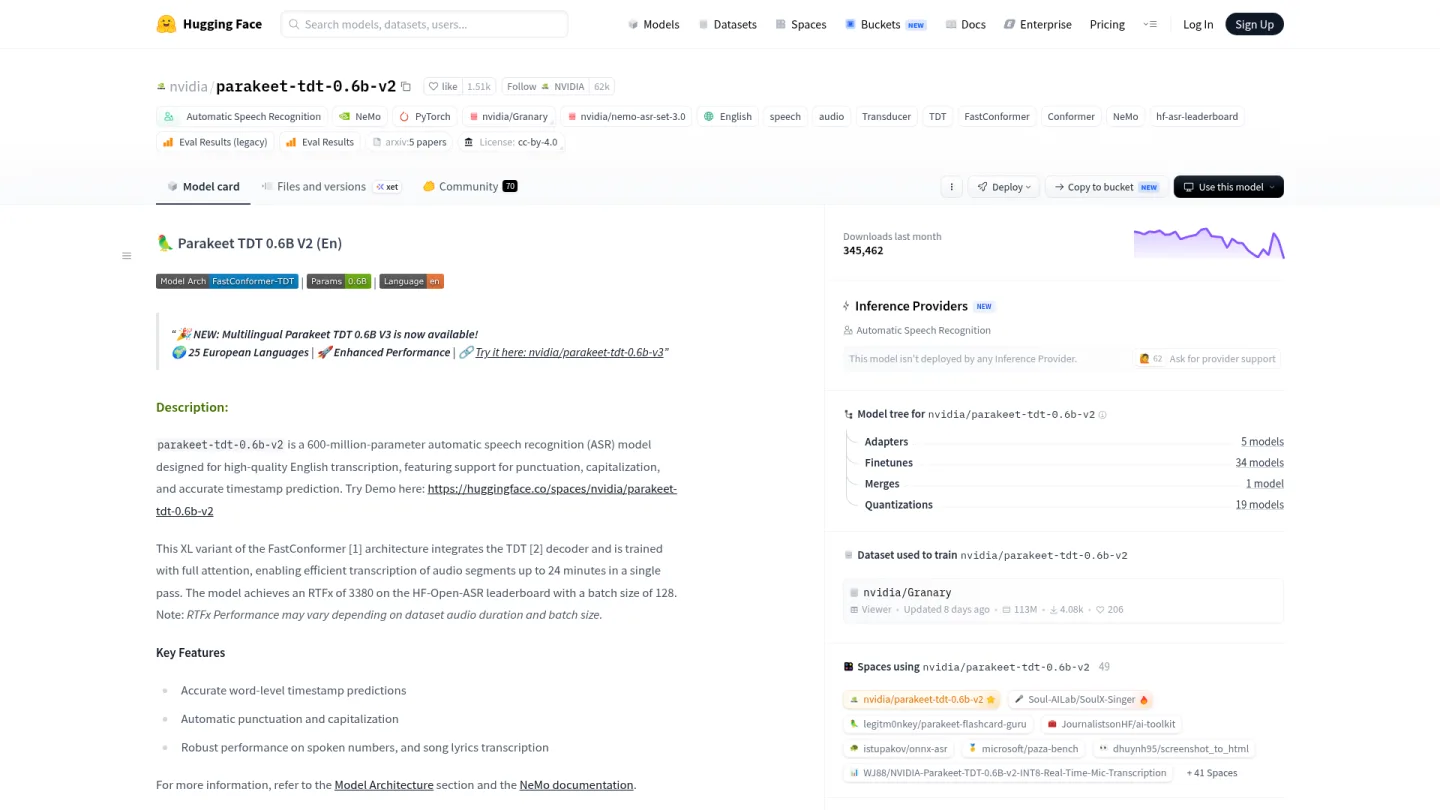Expand the Deploy dropdown
This screenshot has height=810, width=1440.
click(1004, 187)
